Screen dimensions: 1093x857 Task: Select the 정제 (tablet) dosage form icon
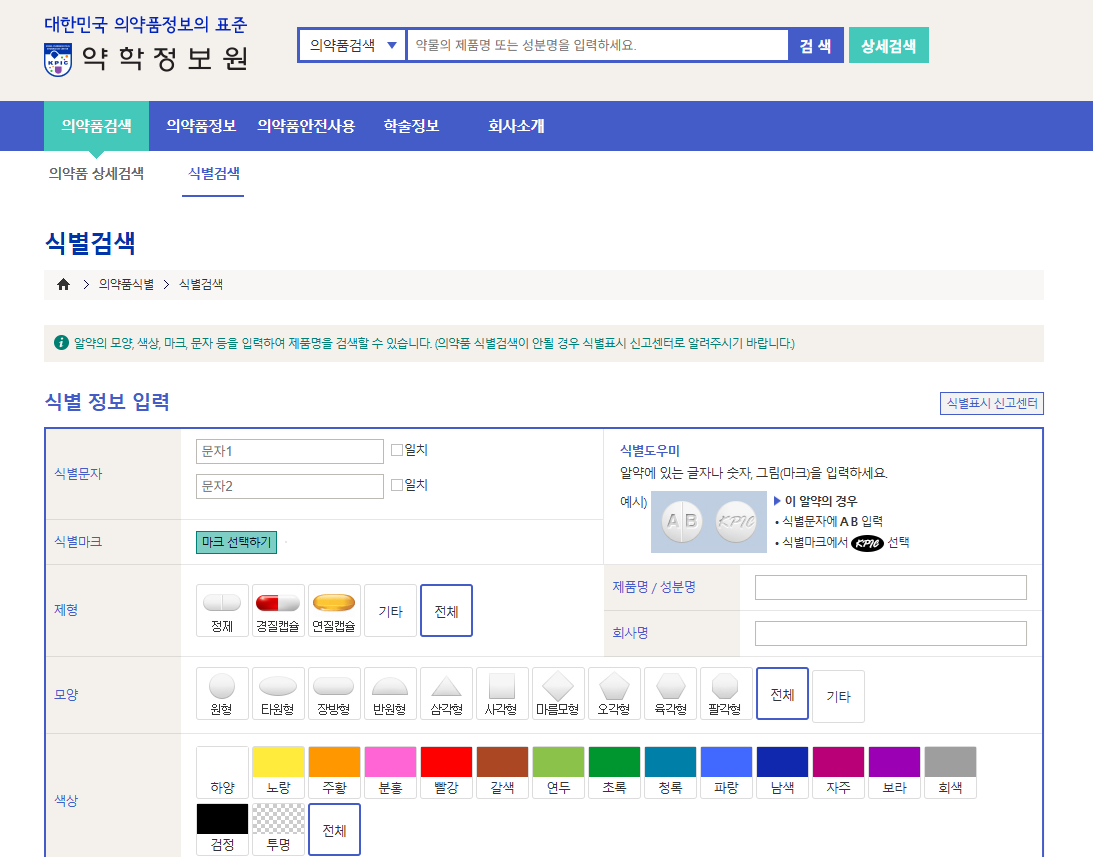(x=221, y=610)
